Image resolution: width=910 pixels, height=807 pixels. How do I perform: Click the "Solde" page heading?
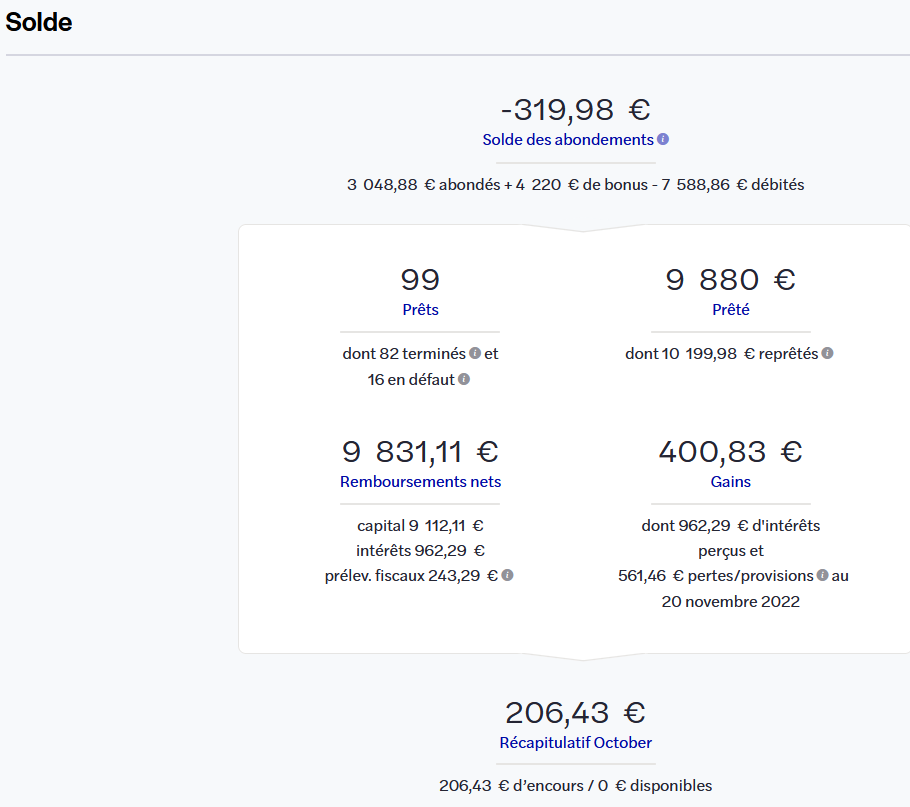point(39,22)
